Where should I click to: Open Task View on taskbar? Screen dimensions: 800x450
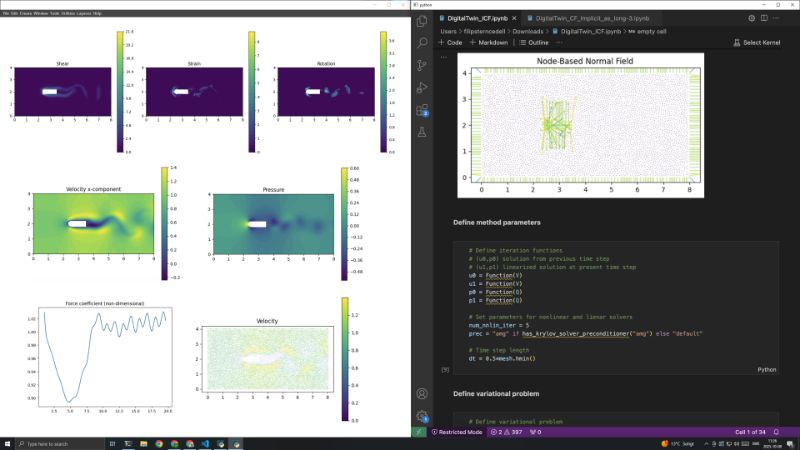(112, 444)
